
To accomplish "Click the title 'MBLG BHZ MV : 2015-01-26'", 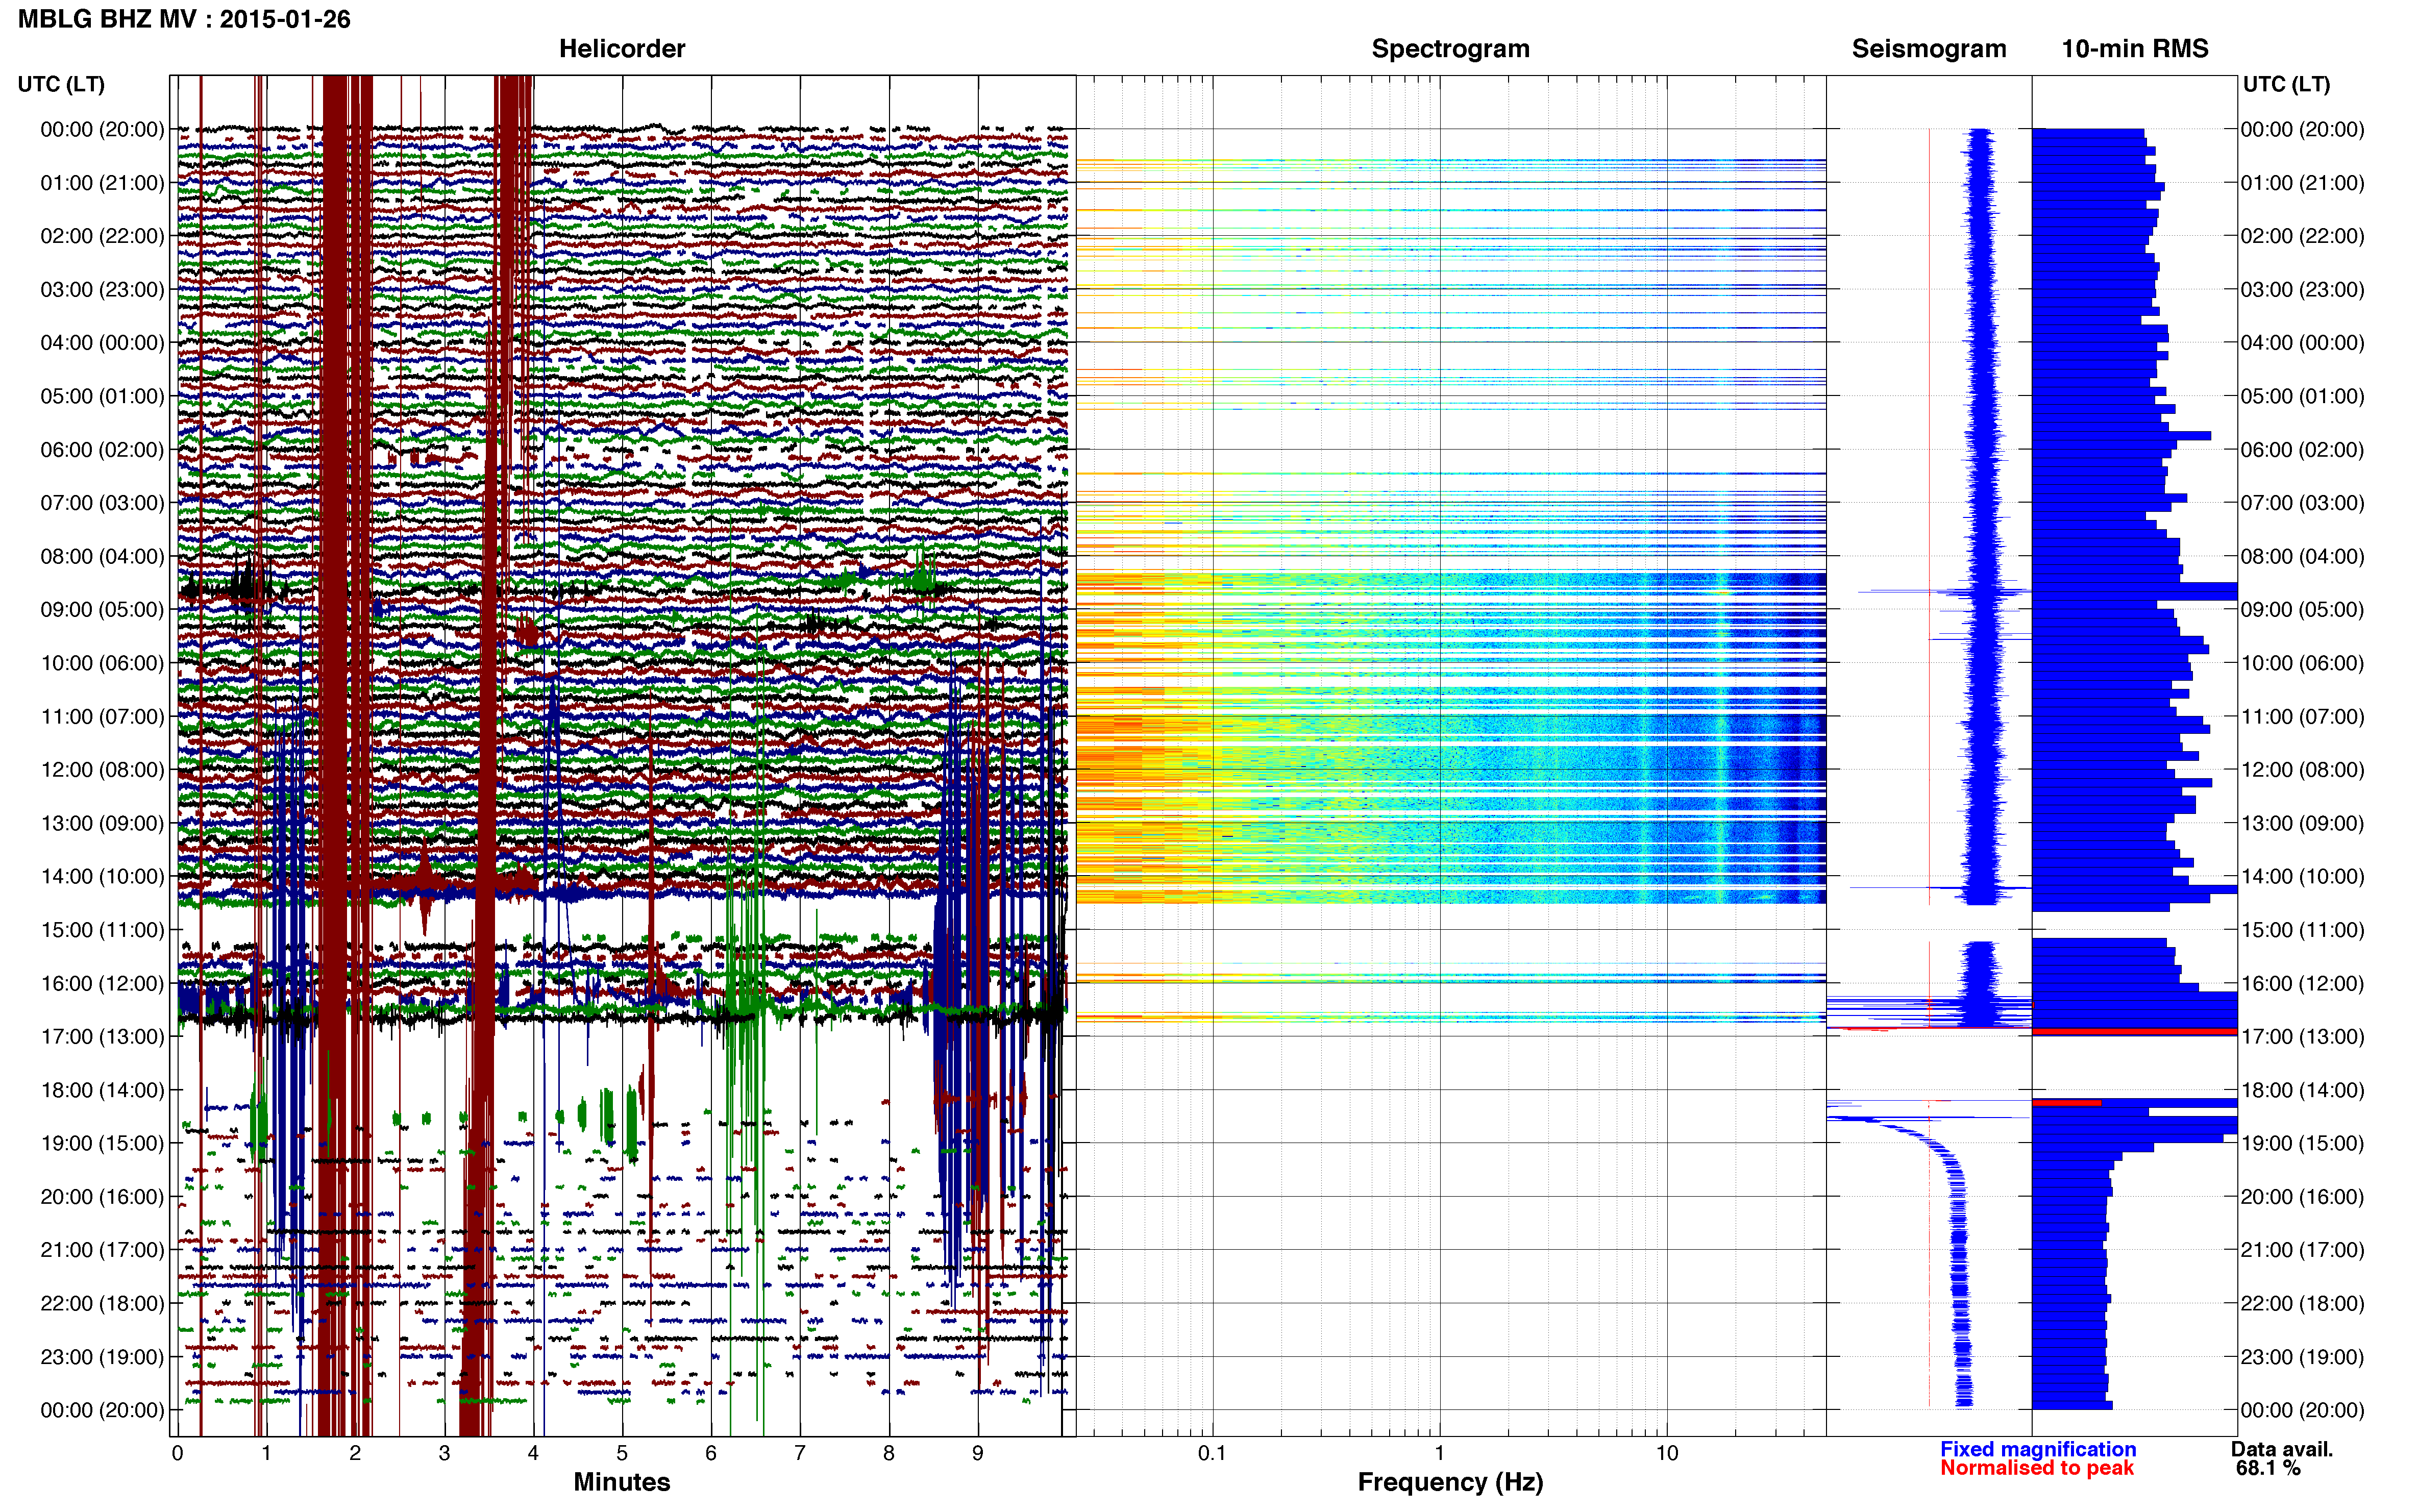I will point(184,19).
